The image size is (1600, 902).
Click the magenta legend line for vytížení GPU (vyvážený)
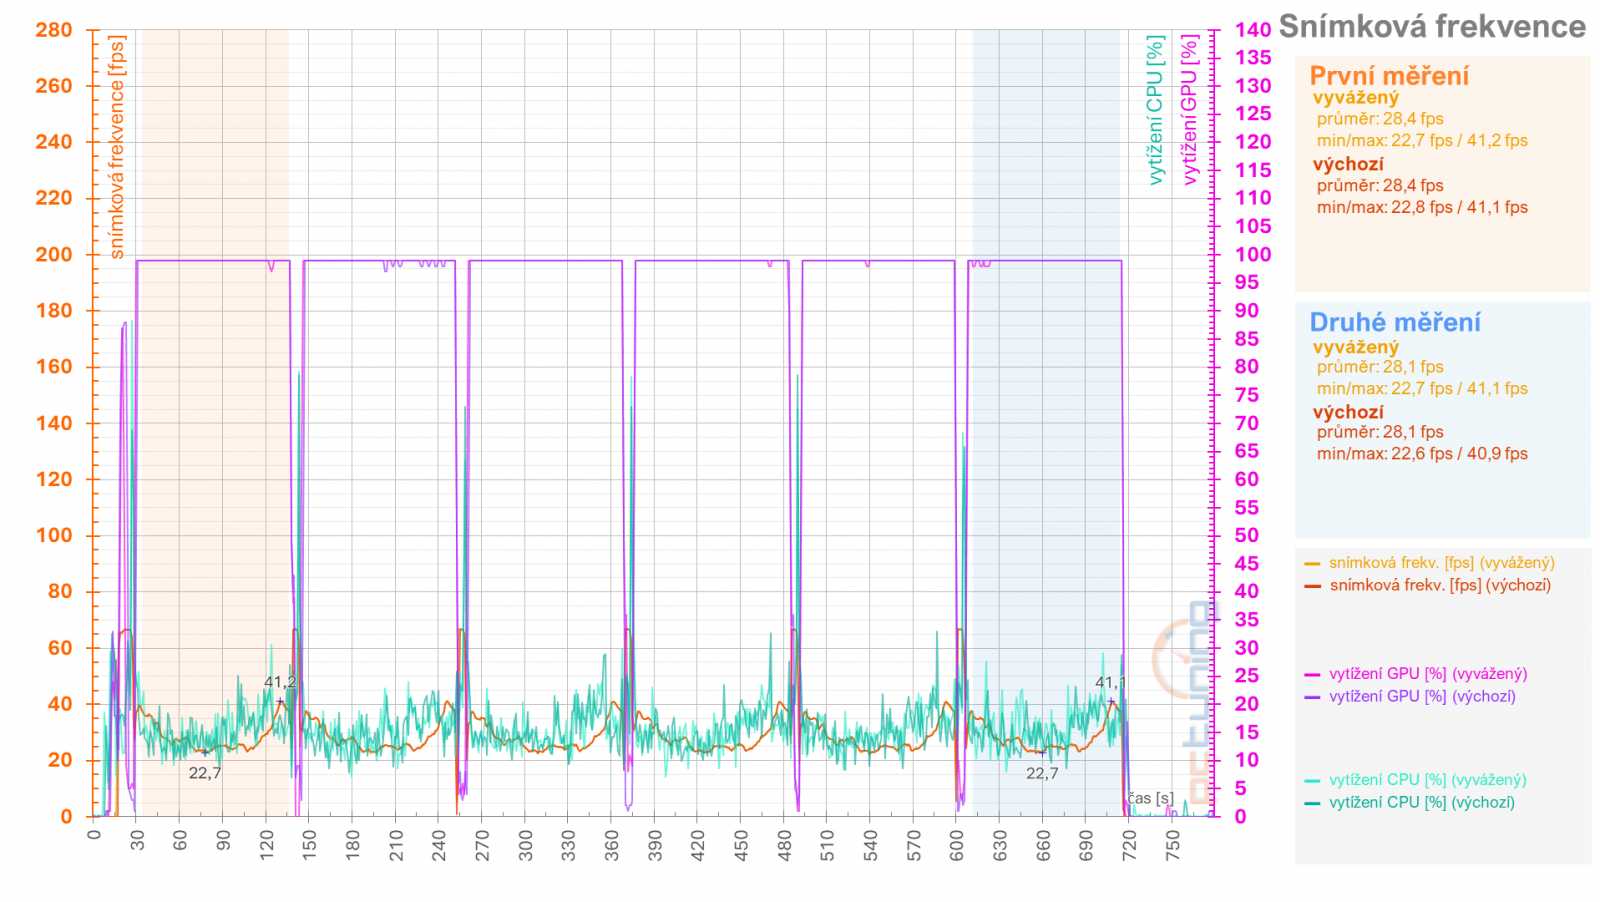(x=1312, y=675)
